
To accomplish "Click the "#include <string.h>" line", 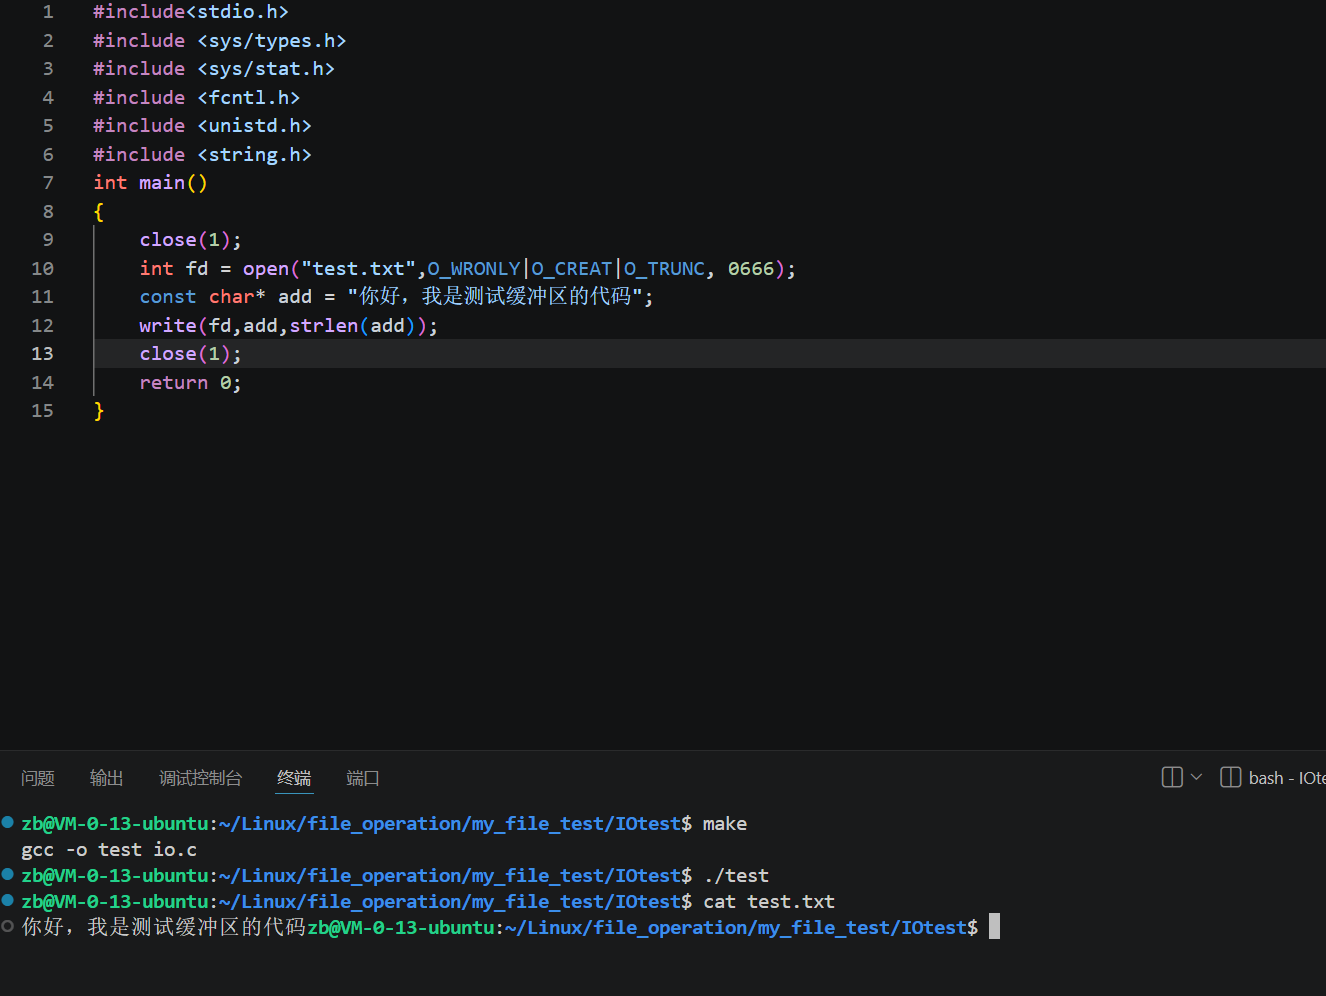I will point(202,155).
